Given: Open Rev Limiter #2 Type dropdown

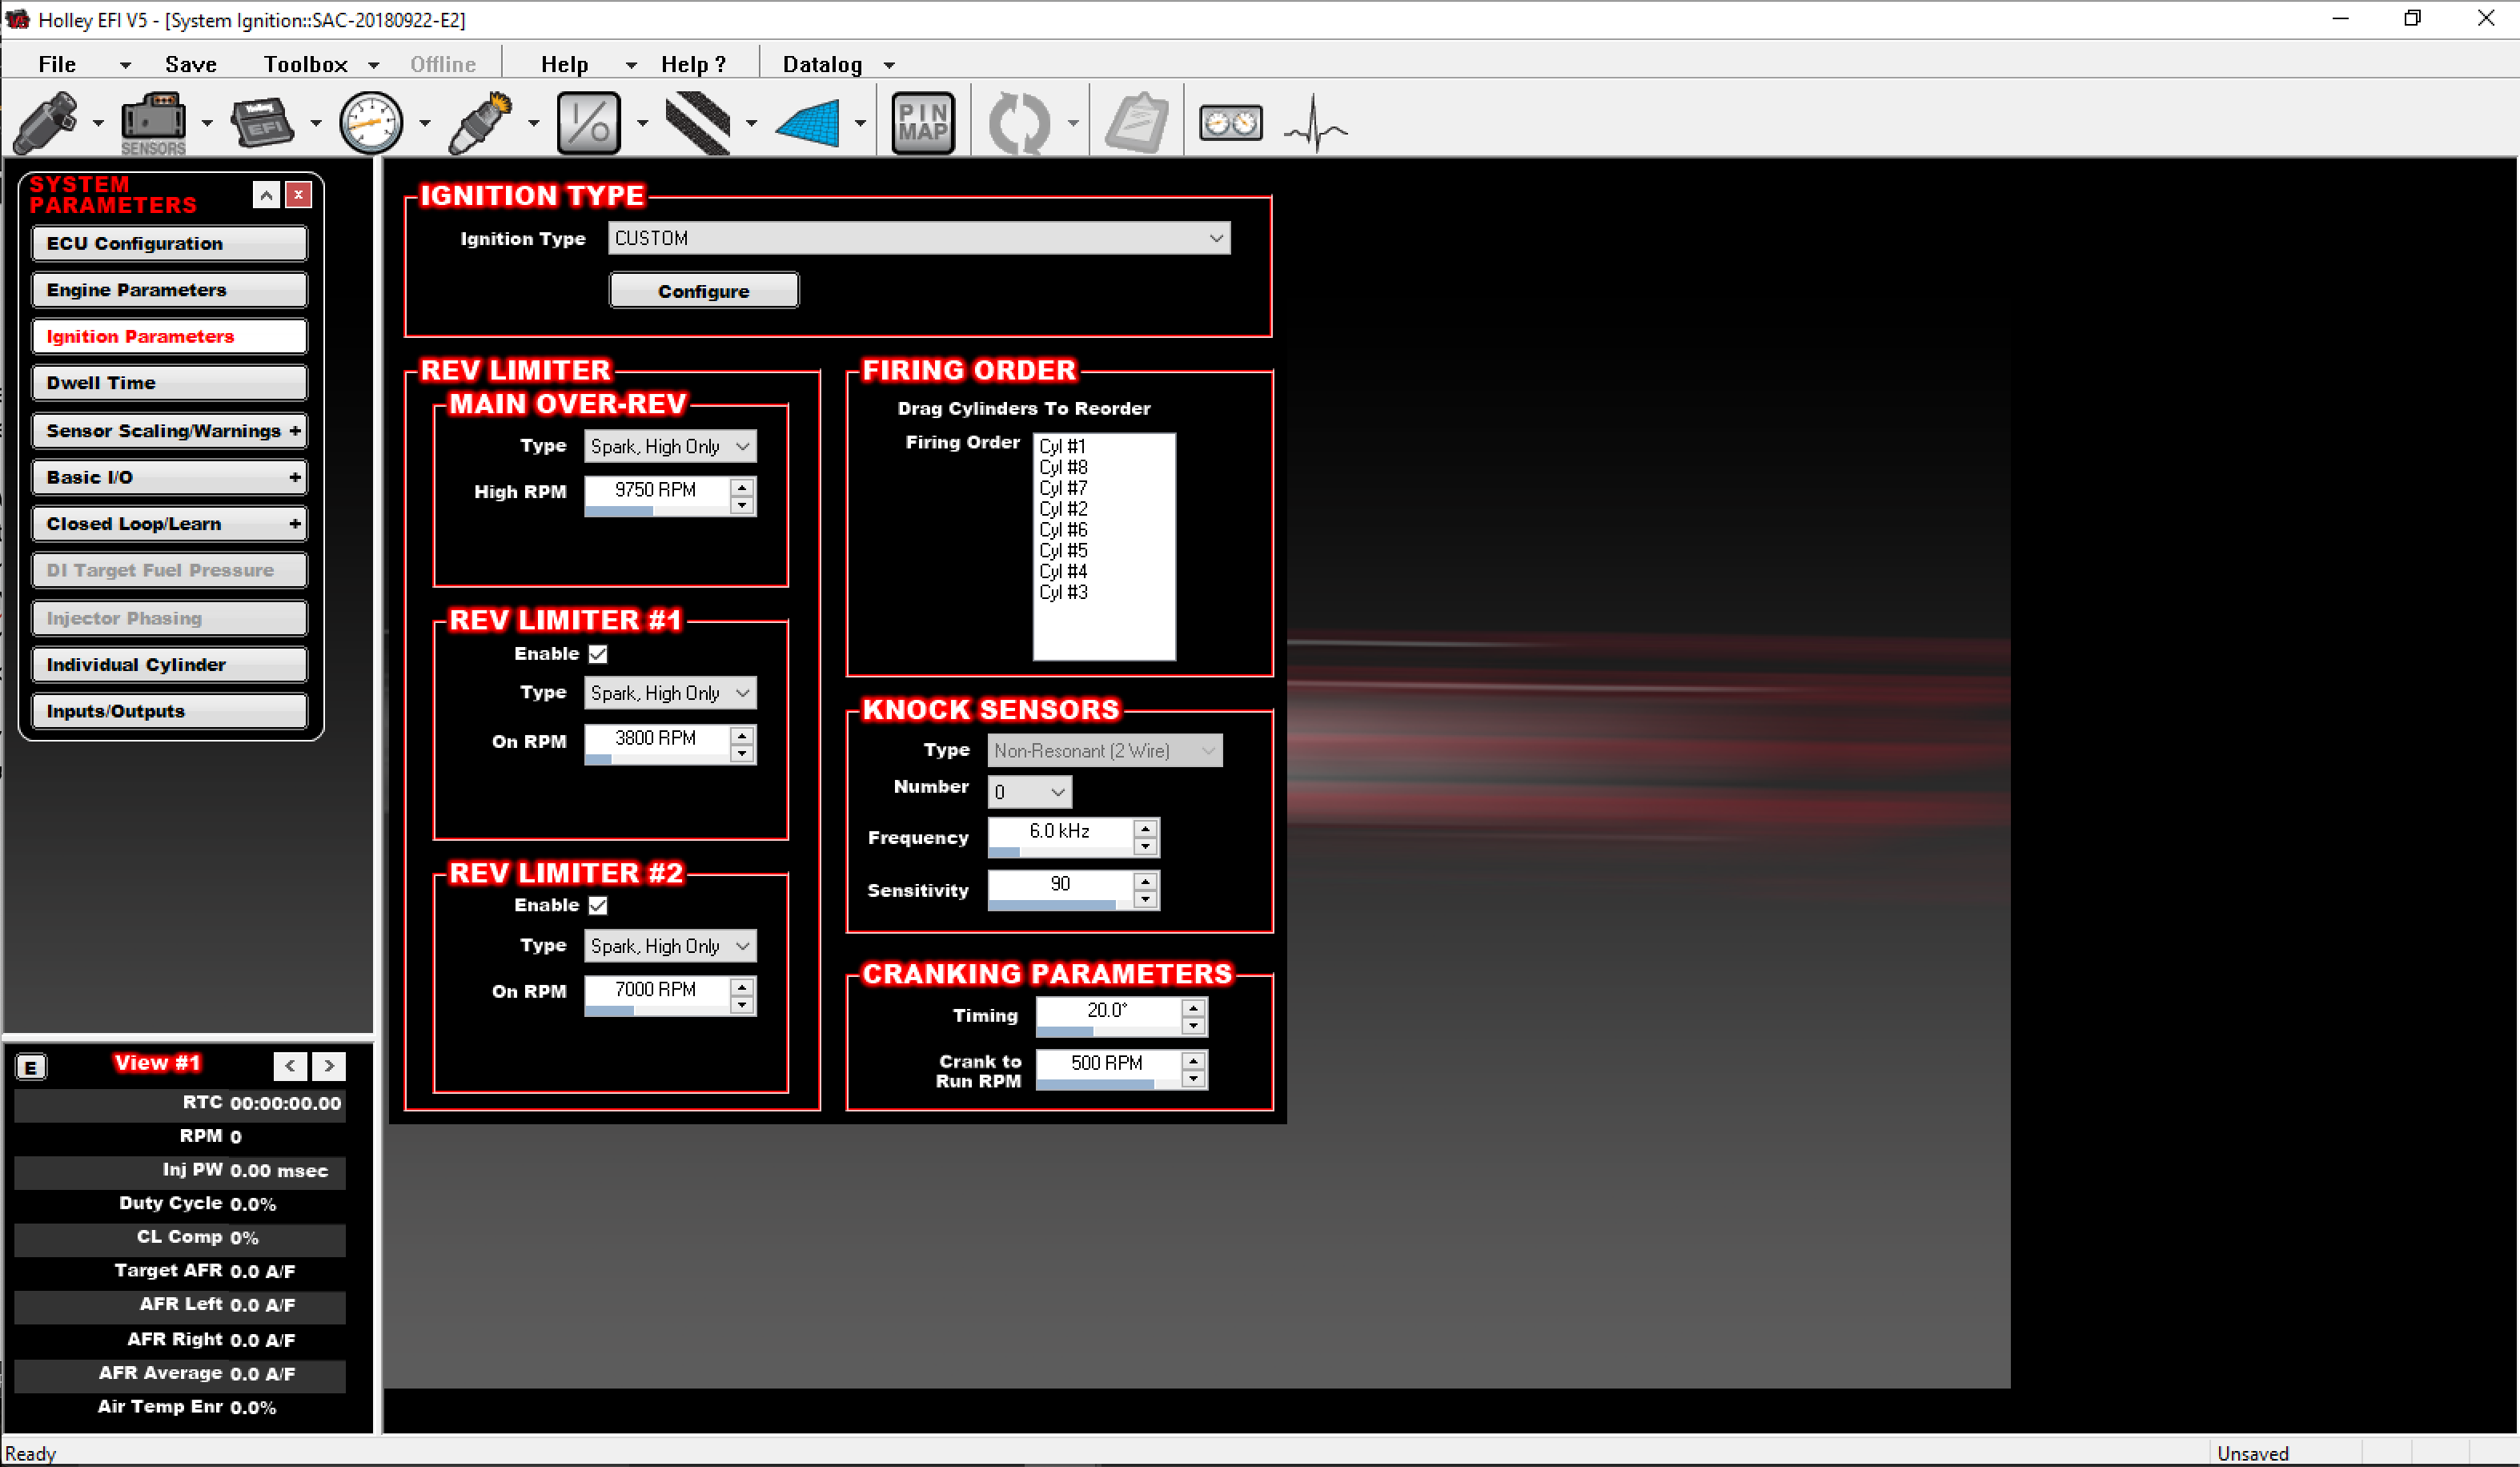Looking at the screenshot, I should 670,946.
